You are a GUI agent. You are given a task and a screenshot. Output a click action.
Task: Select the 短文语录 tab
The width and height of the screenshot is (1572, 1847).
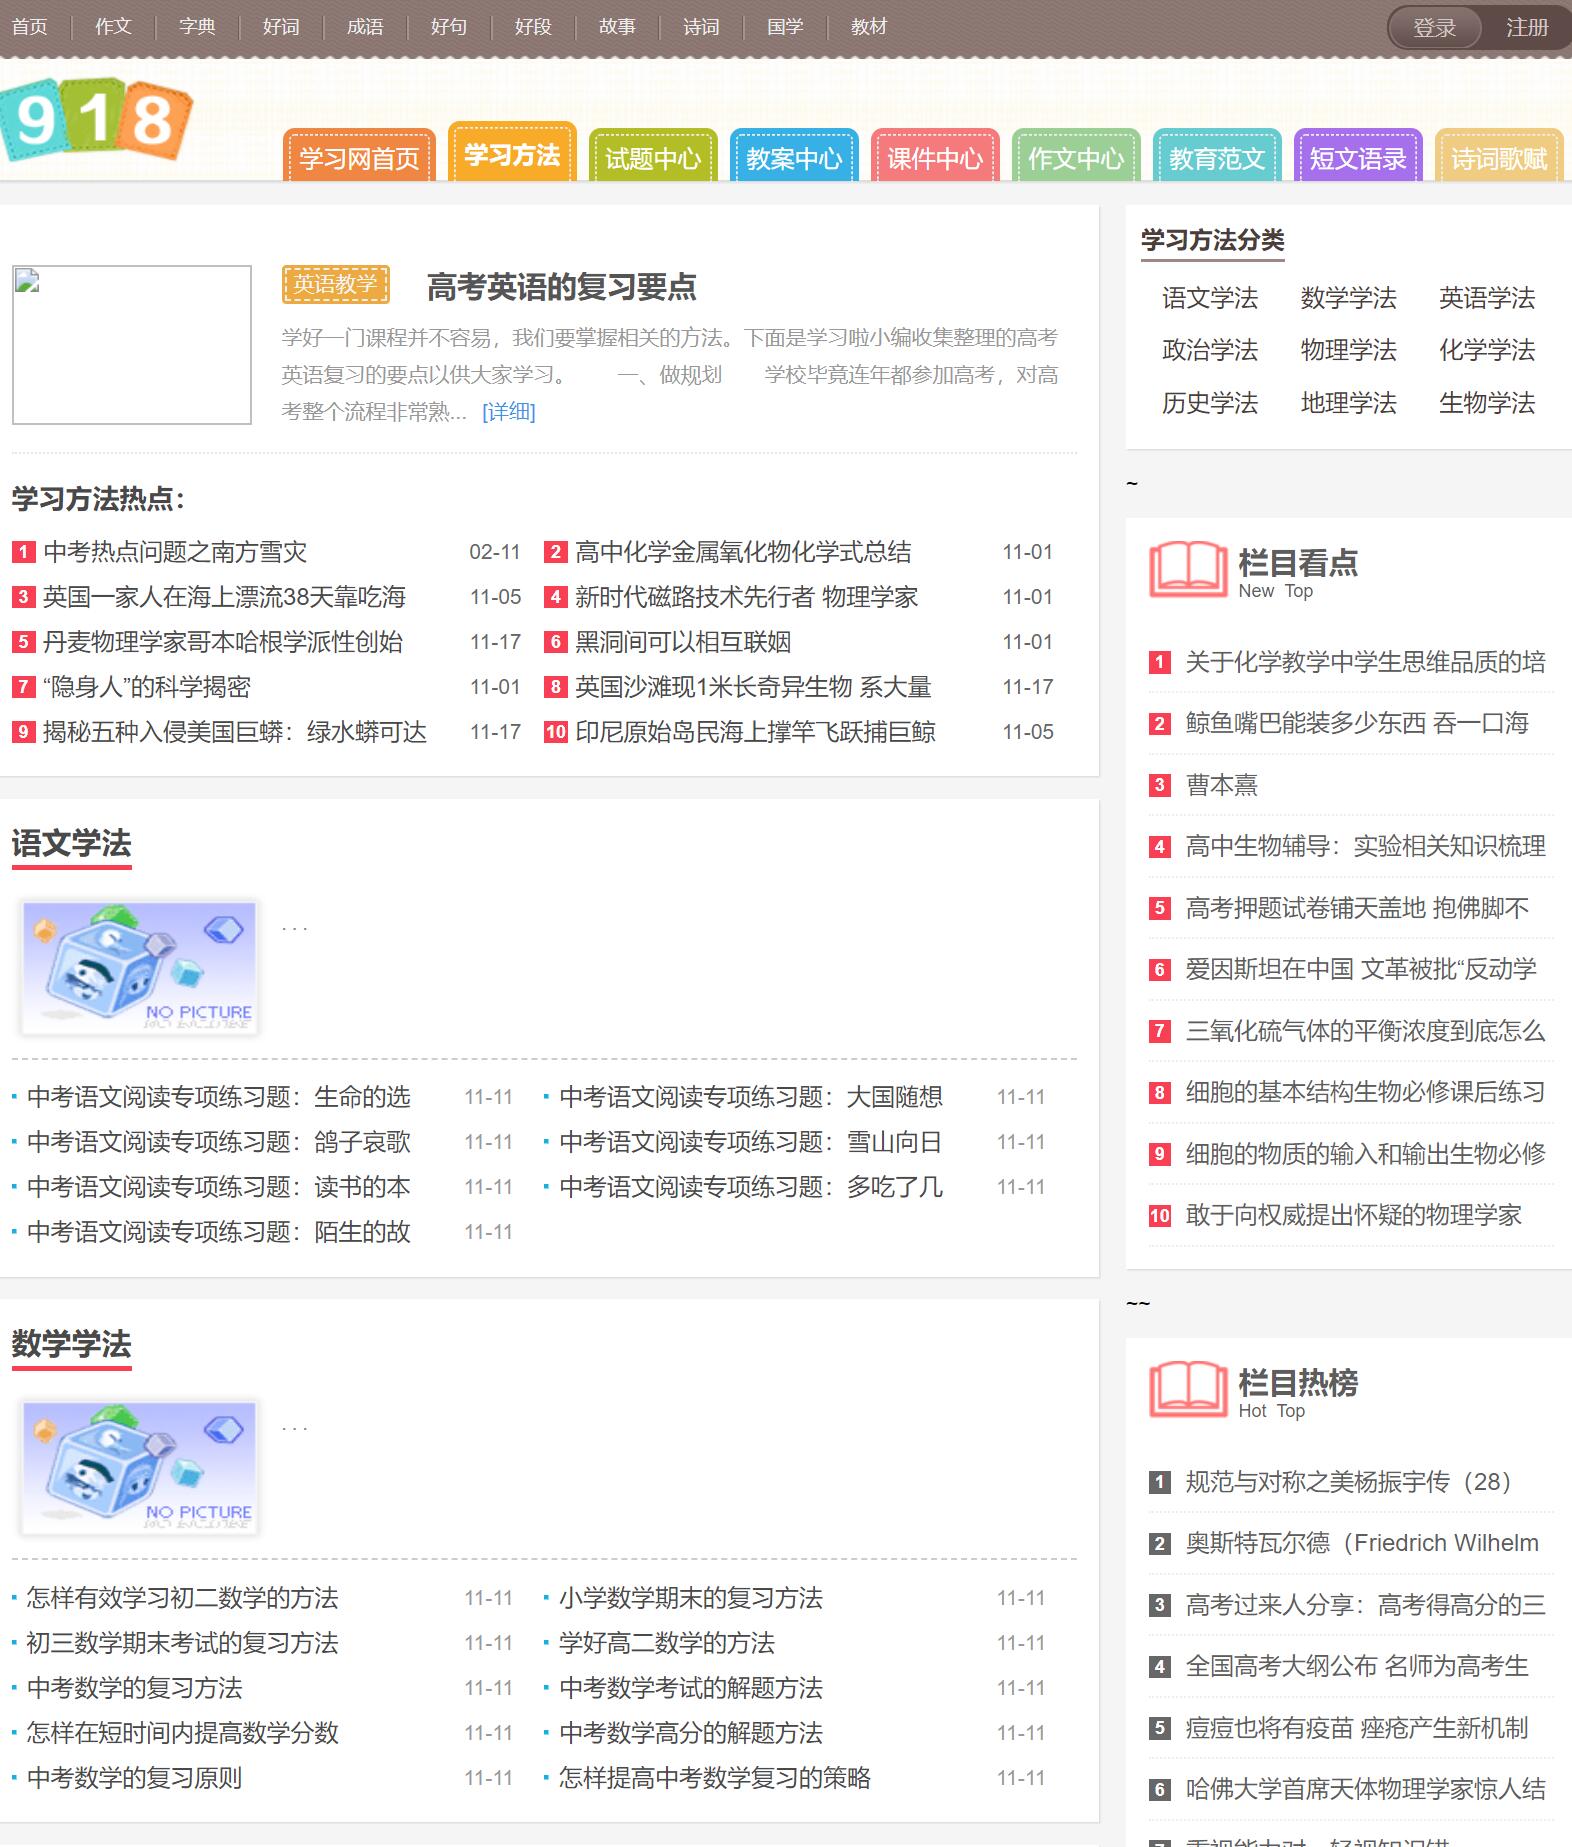[1357, 158]
